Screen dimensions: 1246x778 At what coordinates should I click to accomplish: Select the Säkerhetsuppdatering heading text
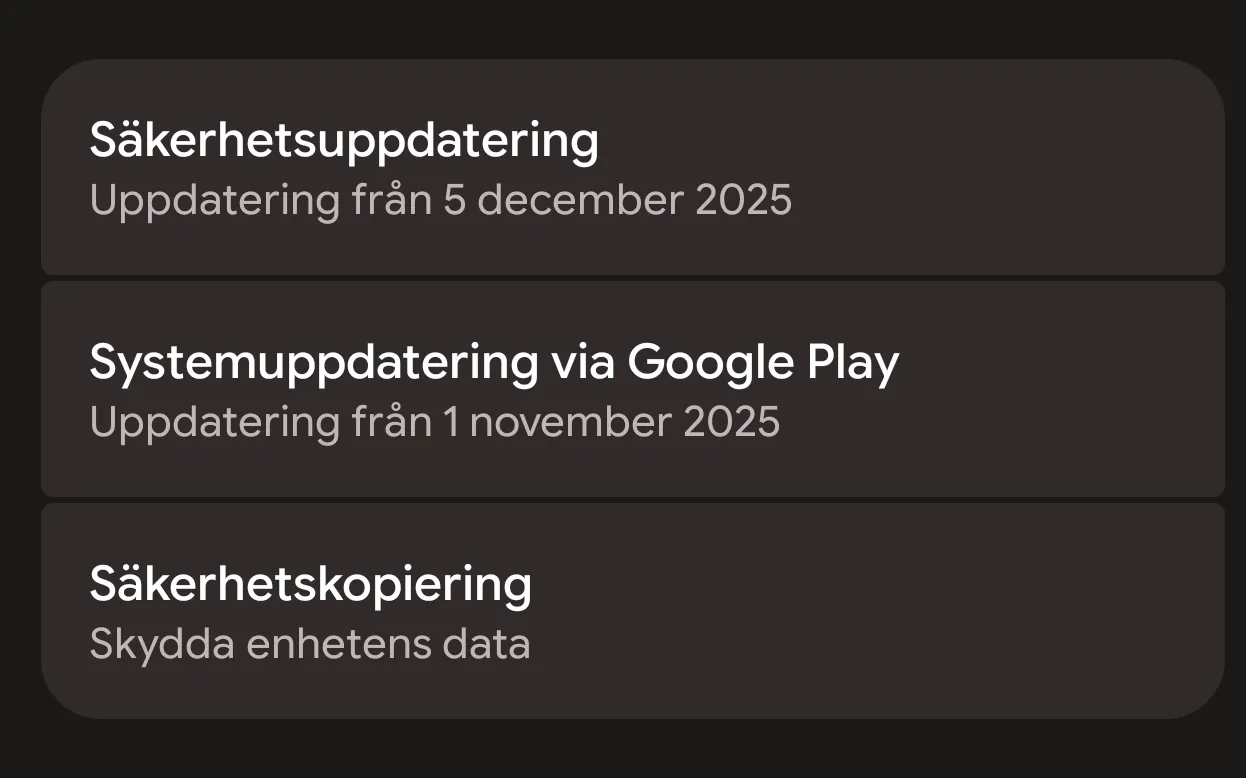[x=344, y=140]
